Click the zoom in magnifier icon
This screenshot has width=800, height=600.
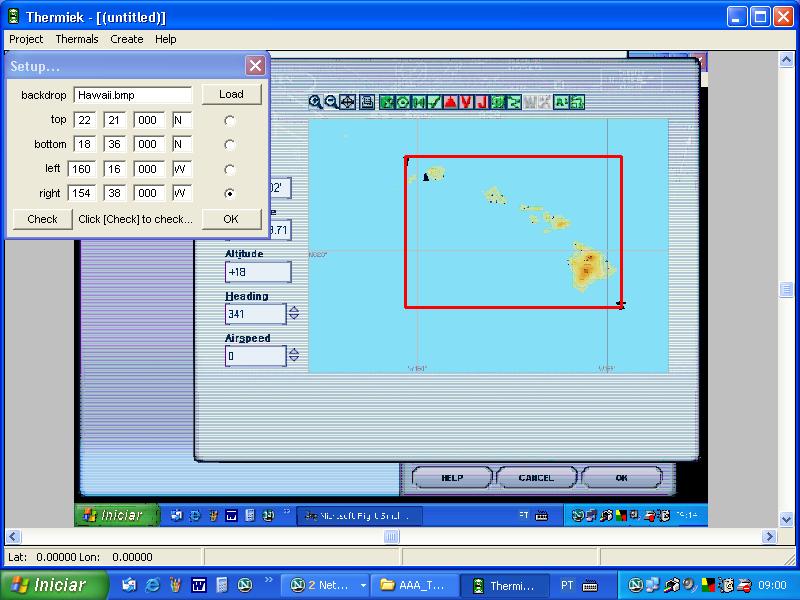pyautogui.click(x=315, y=101)
